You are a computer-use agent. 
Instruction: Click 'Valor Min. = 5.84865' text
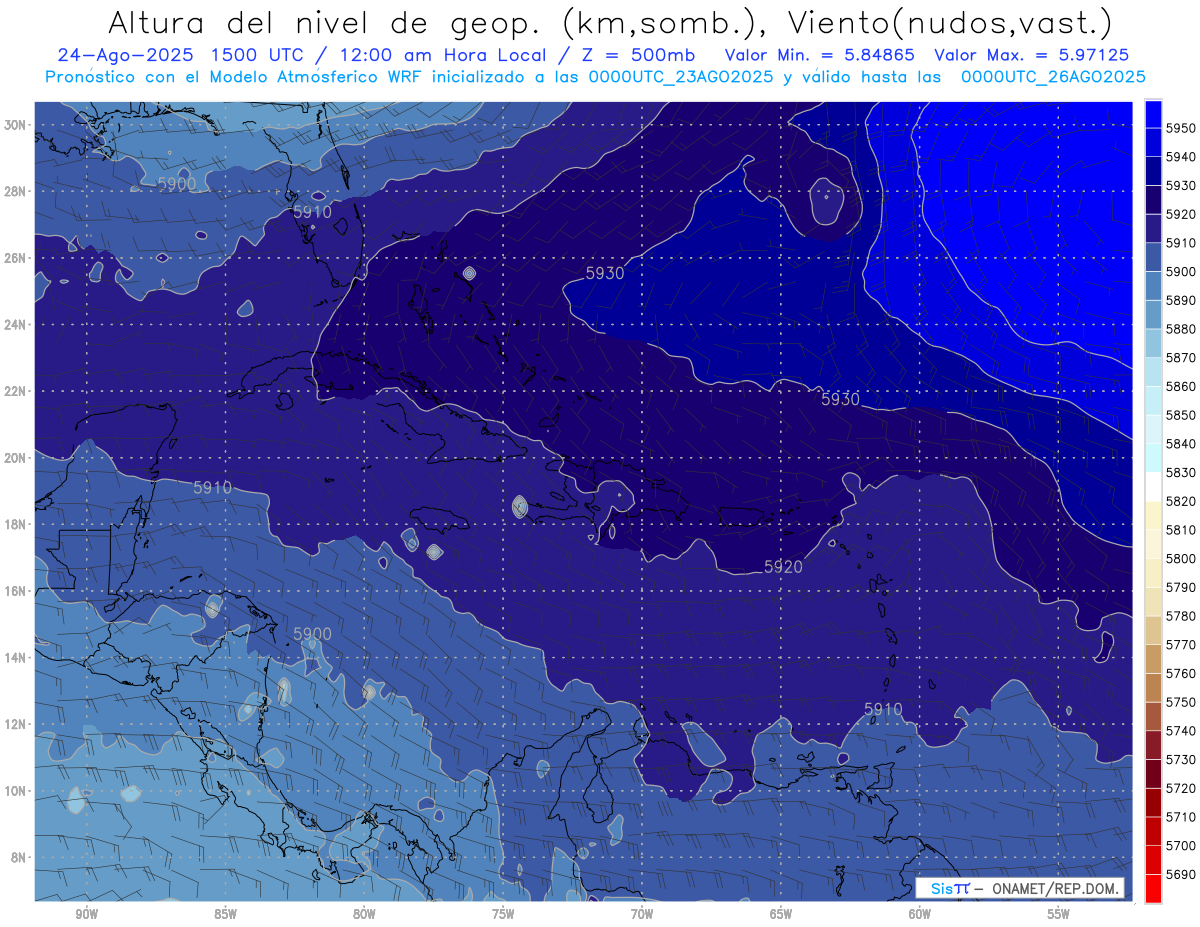820,56
